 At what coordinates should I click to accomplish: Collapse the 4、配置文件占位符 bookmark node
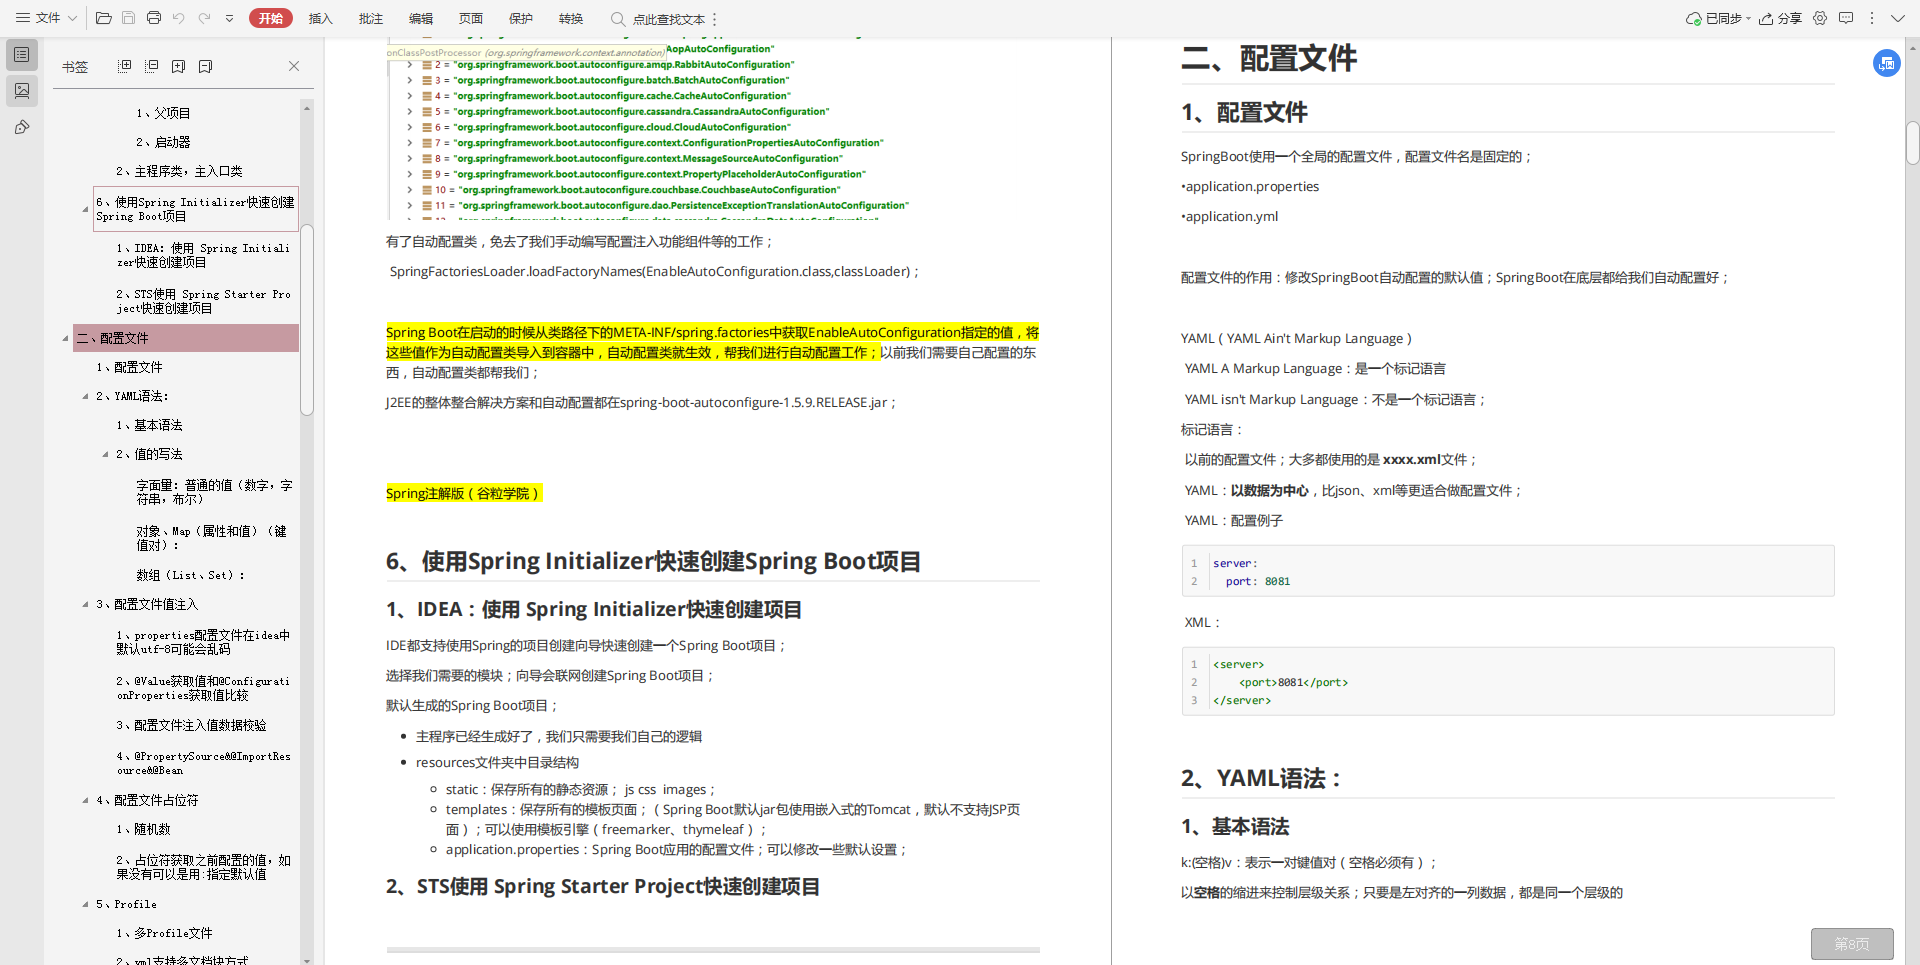click(x=85, y=800)
